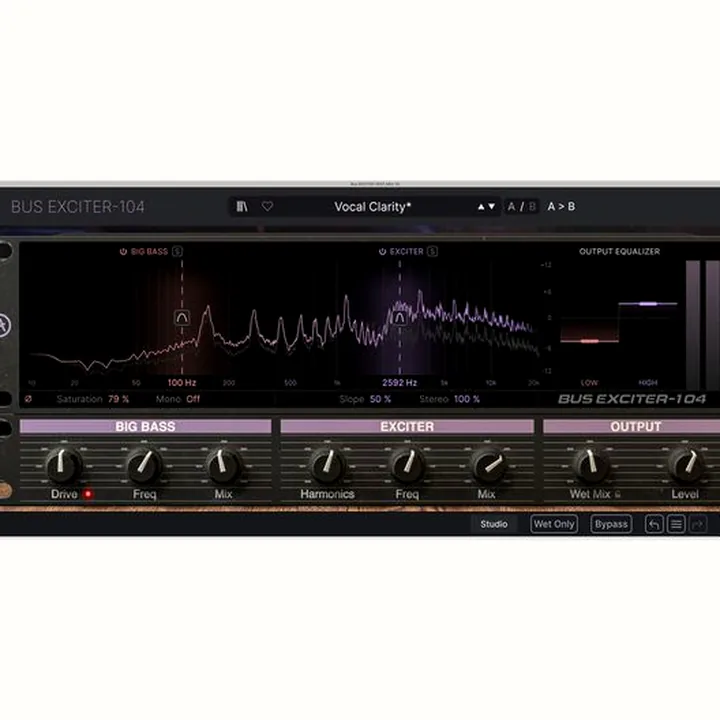Click the Exciter Freq knob

pos(407,464)
